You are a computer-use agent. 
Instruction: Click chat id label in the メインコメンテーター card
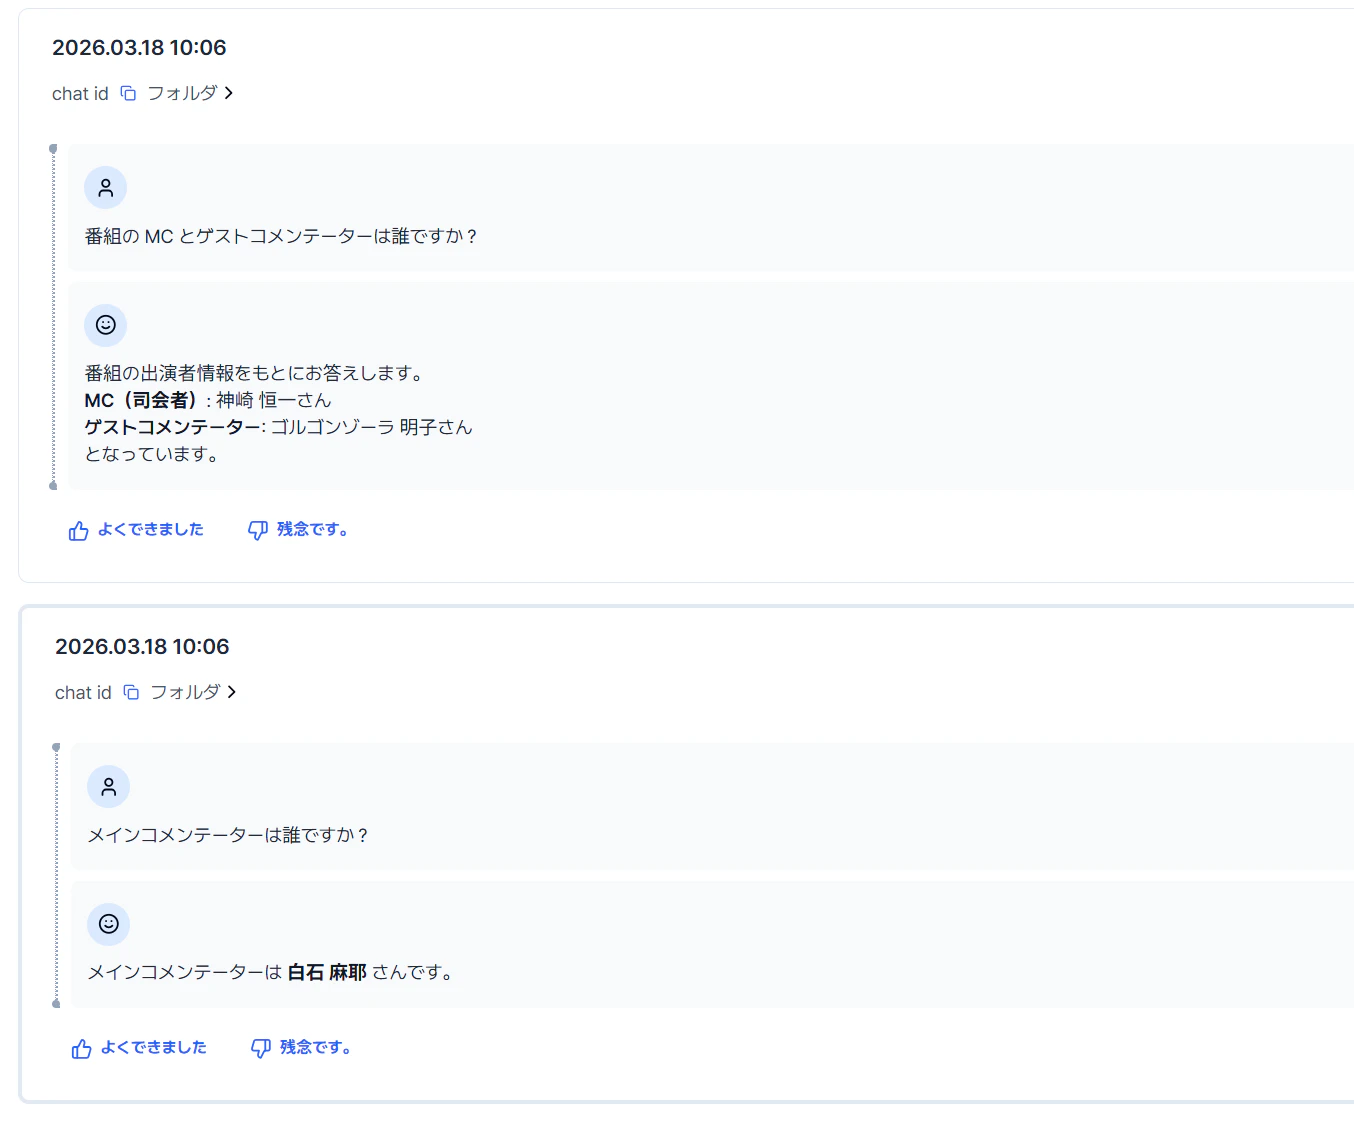(x=83, y=692)
